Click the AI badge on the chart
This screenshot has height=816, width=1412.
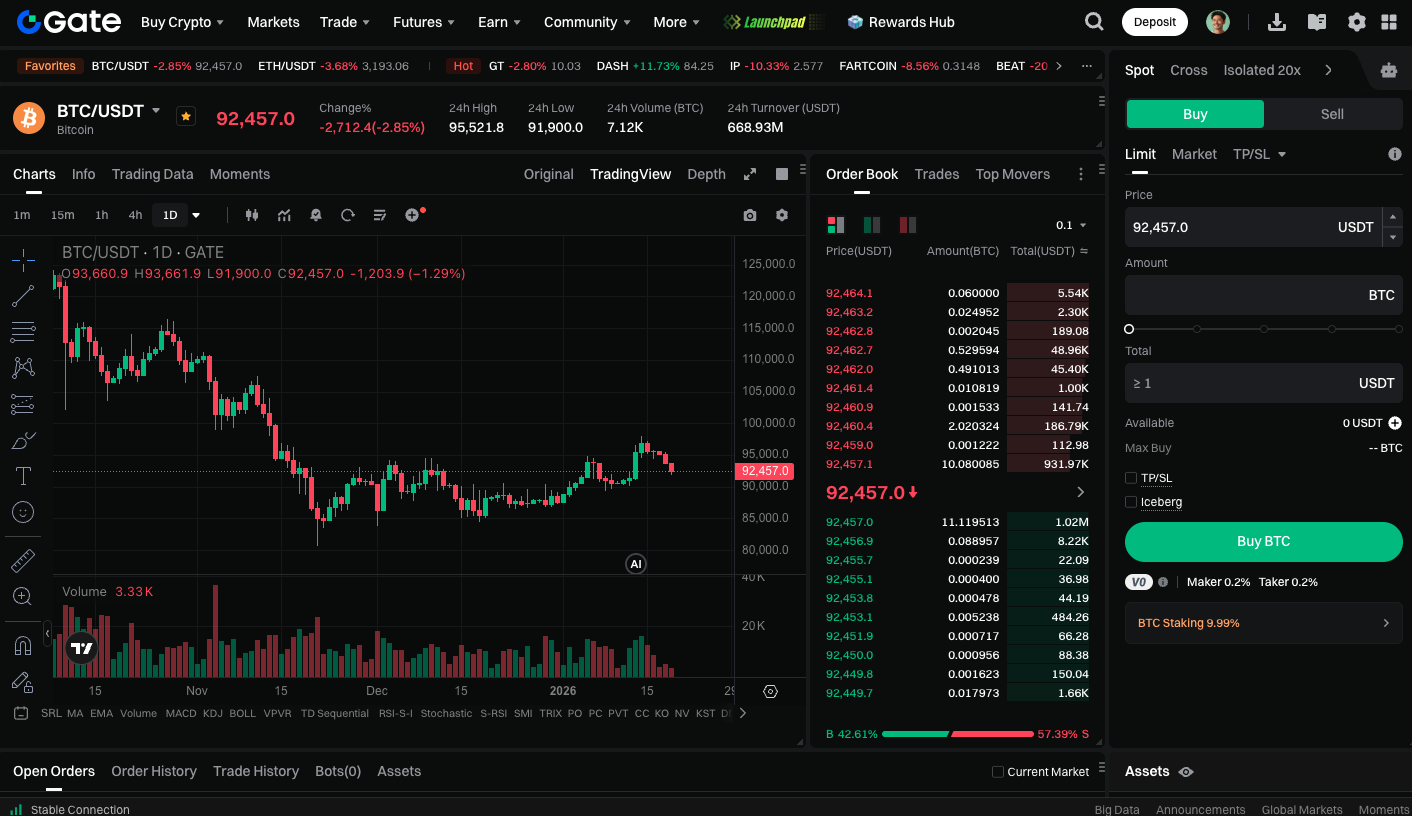(635, 564)
